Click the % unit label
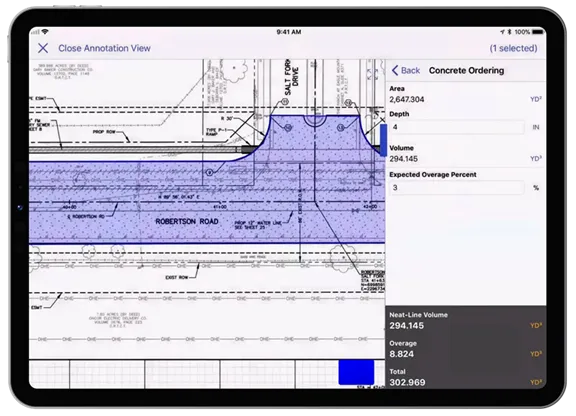Image resolution: width=576 pixels, height=416 pixels. coord(536,188)
